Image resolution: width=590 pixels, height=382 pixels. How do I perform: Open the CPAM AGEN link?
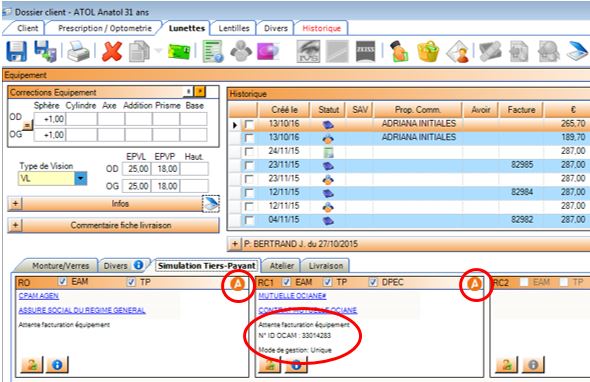point(39,296)
